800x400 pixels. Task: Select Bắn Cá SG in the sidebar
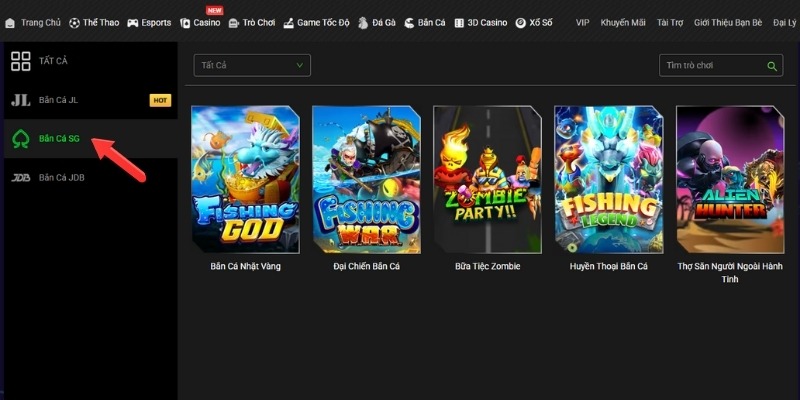[x=91, y=139]
